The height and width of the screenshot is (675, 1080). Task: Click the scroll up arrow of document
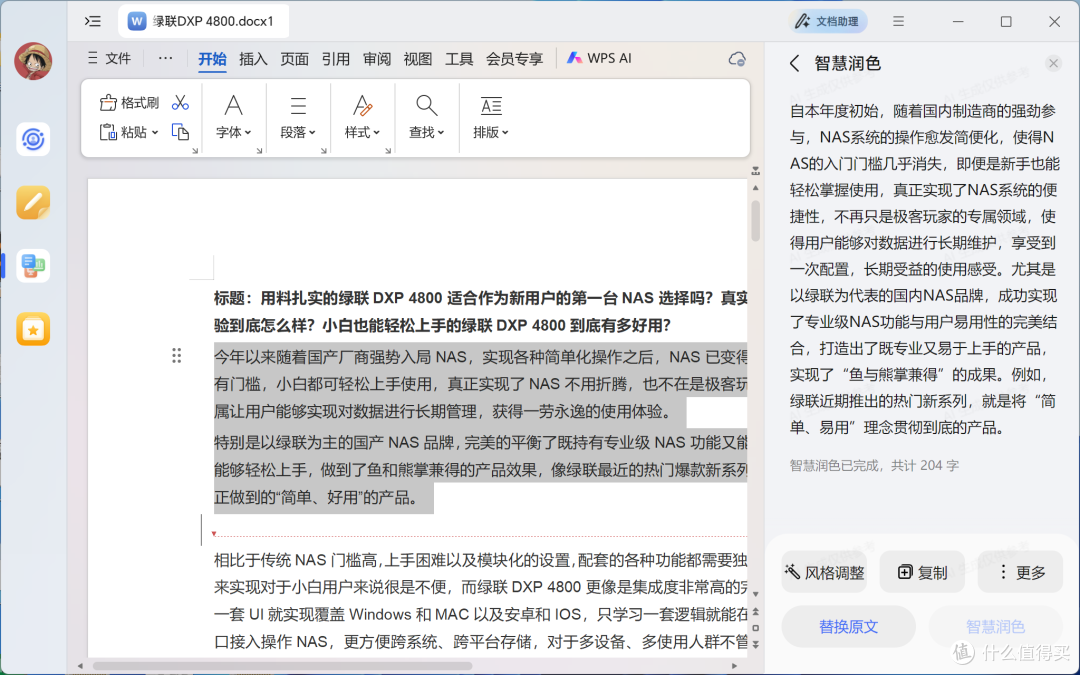point(756,187)
